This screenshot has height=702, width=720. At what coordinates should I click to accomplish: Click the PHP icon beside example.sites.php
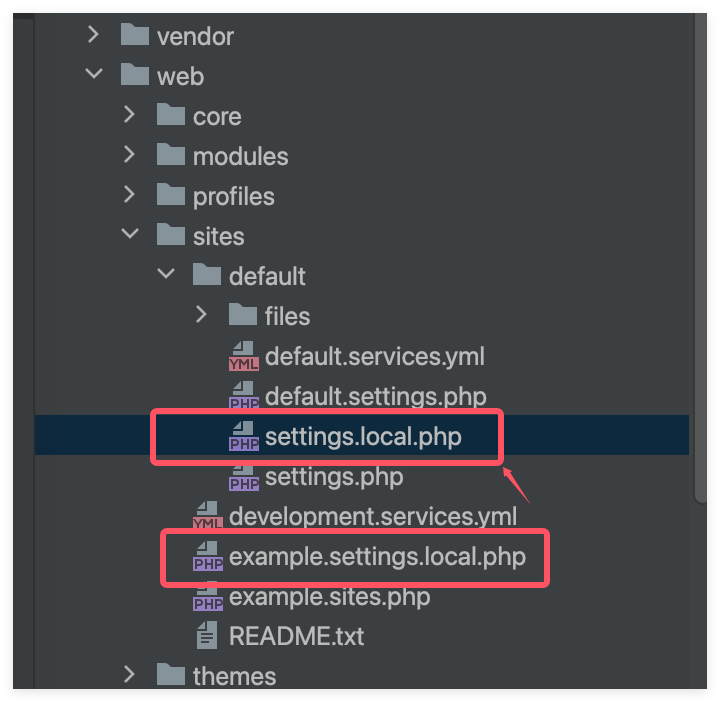[x=208, y=597]
